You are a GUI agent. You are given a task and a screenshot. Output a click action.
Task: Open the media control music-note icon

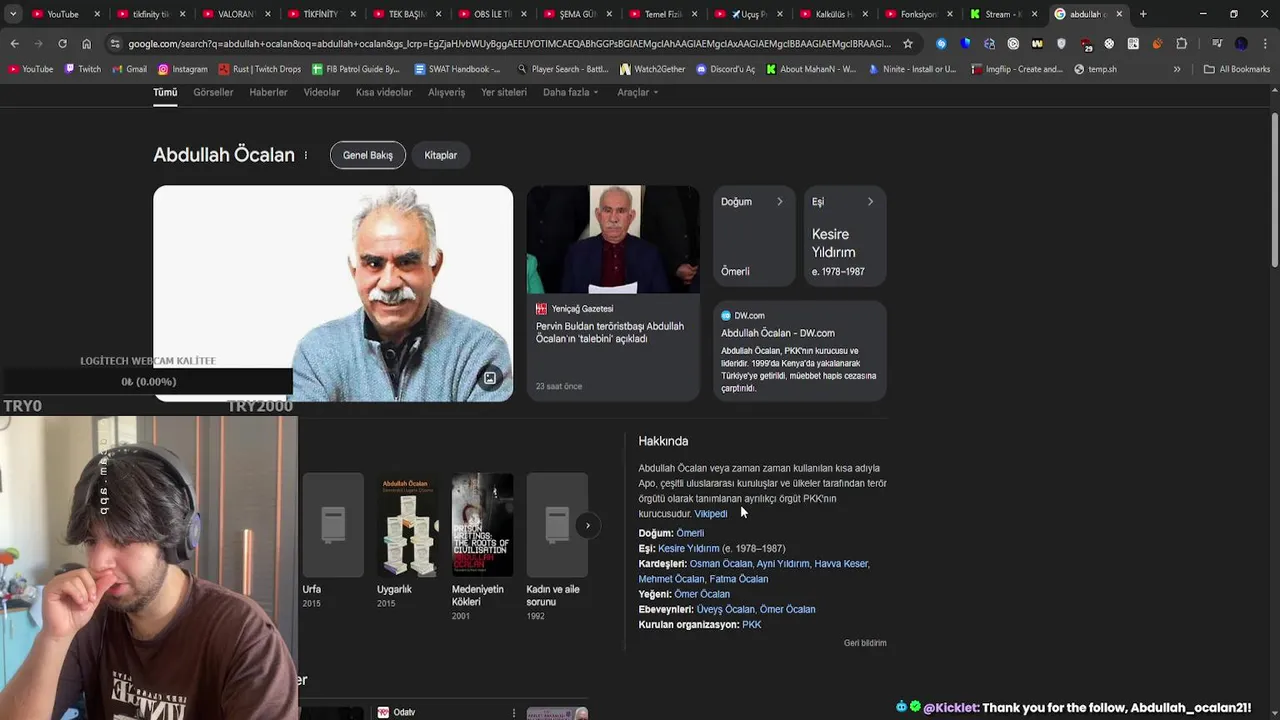coord(1217,44)
